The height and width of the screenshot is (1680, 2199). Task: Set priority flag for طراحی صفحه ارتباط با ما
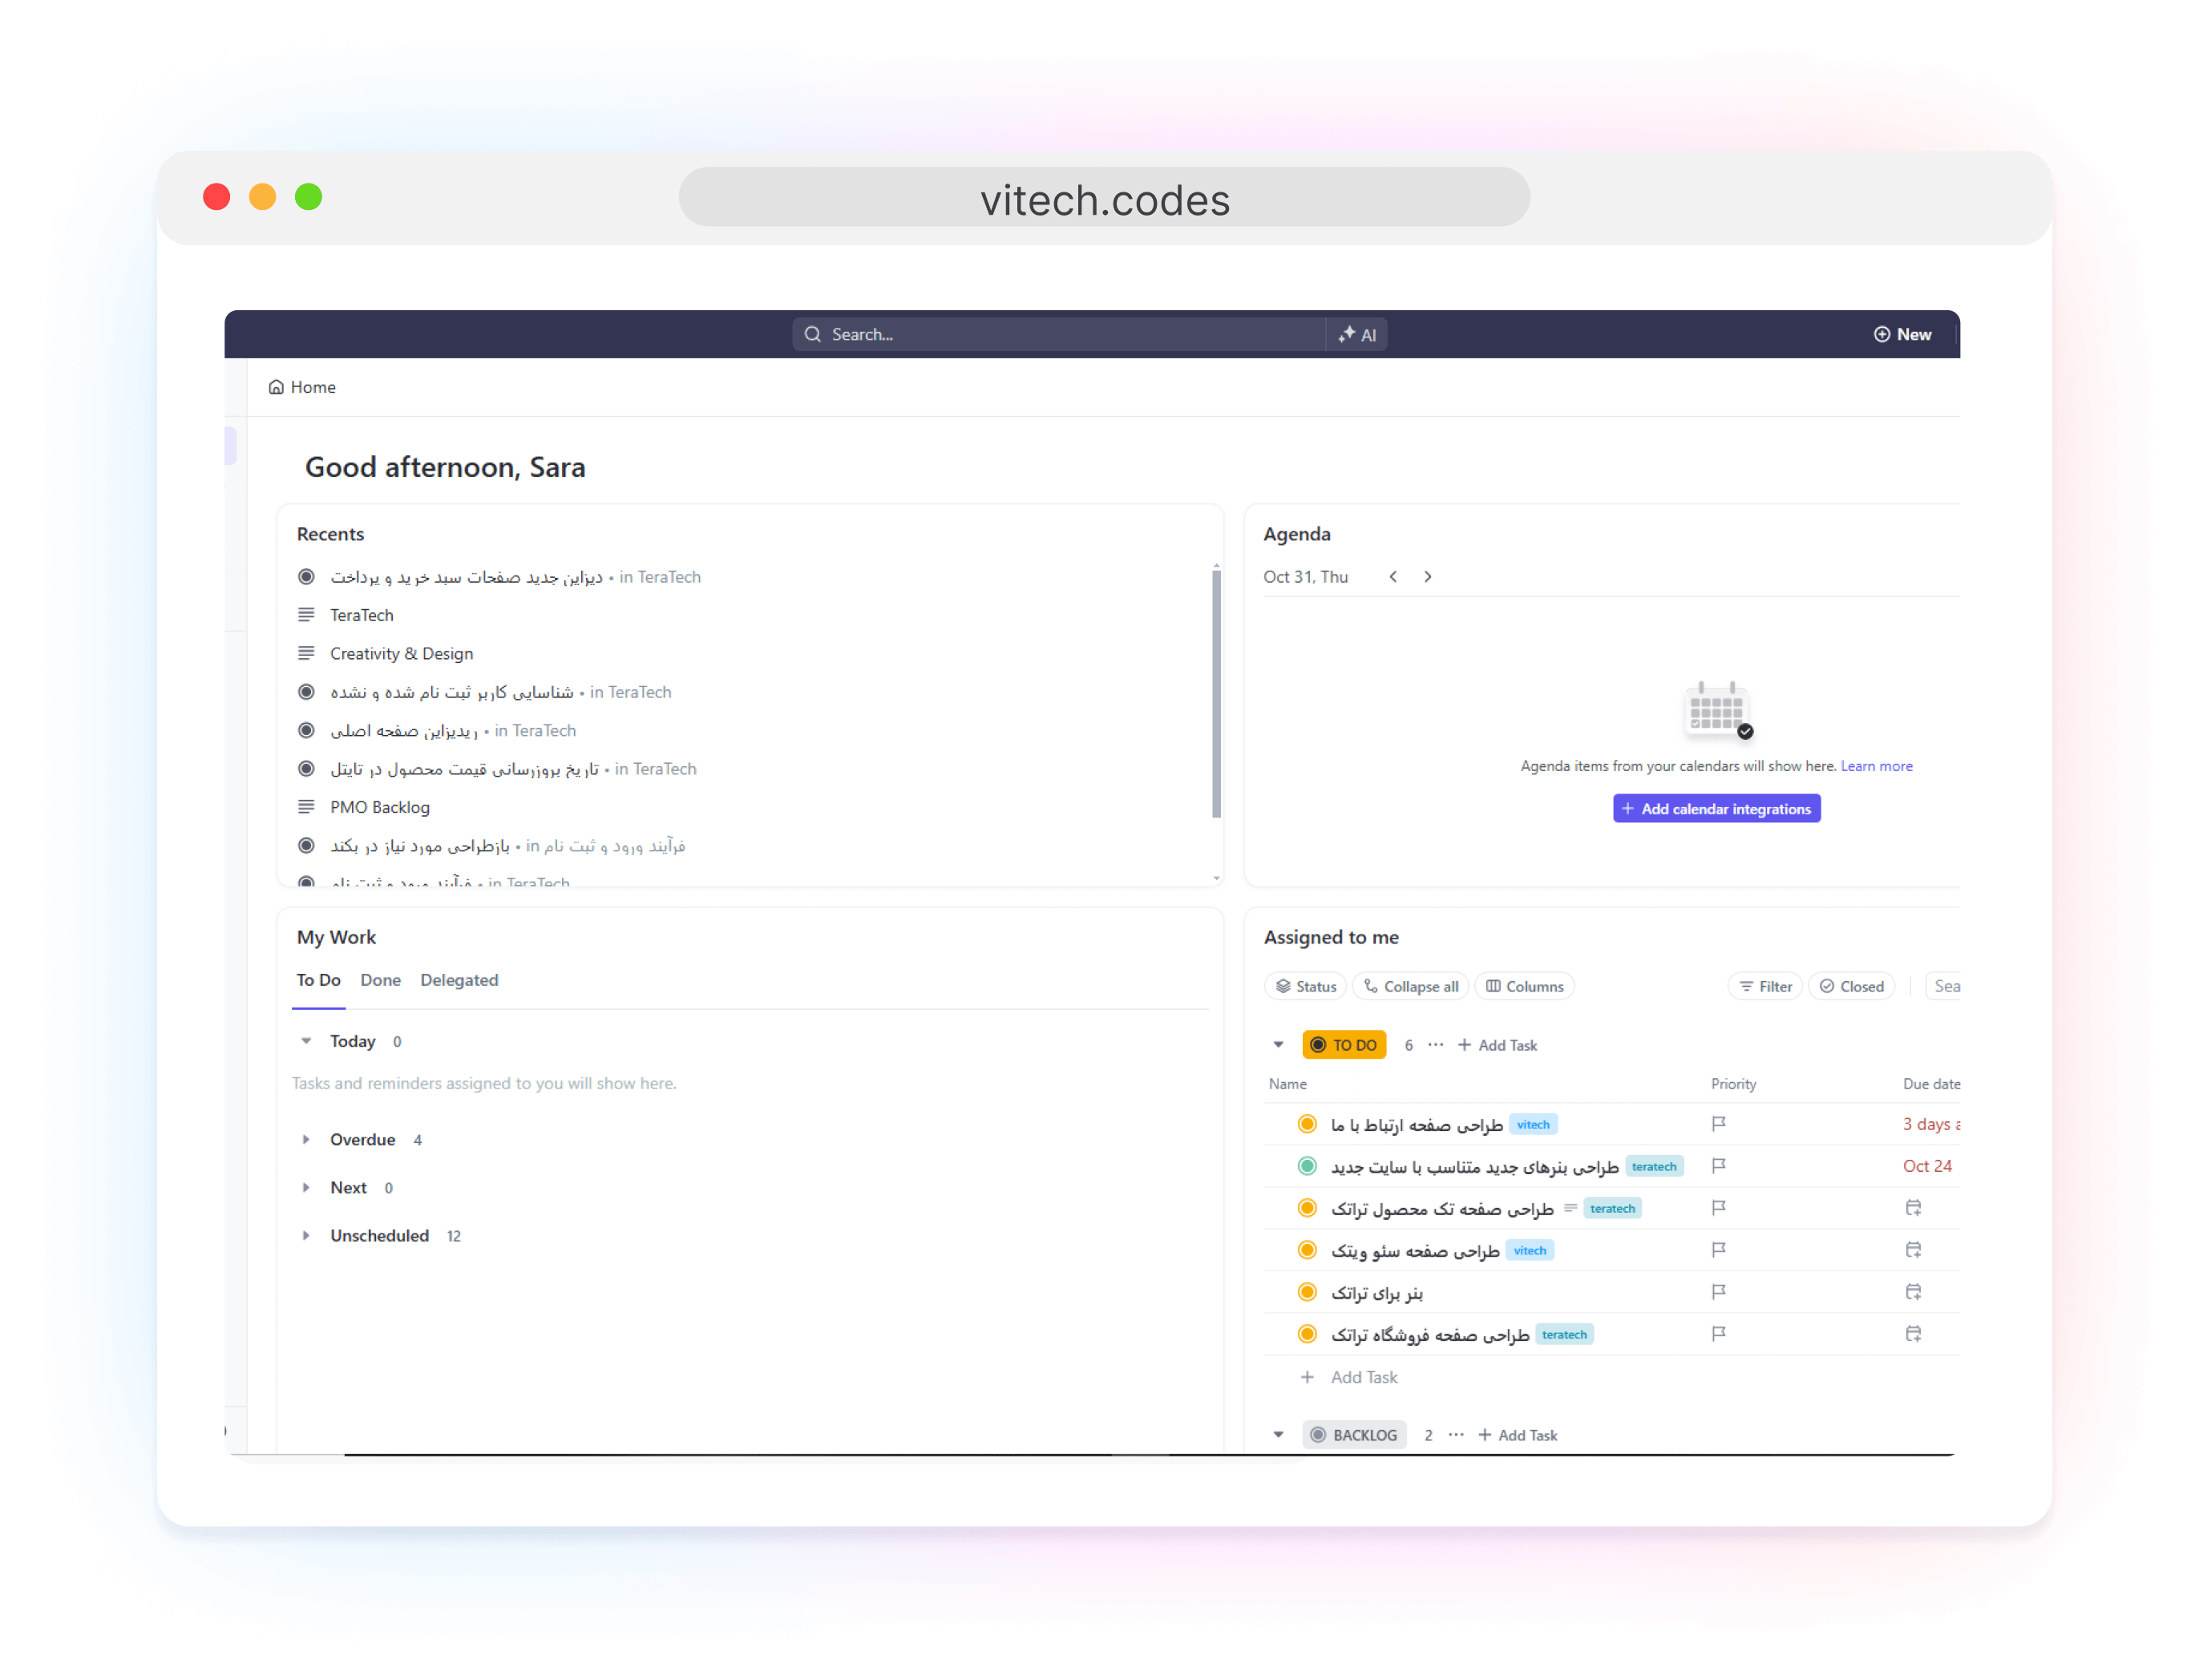pyautogui.click(x=1718, y=1124)
